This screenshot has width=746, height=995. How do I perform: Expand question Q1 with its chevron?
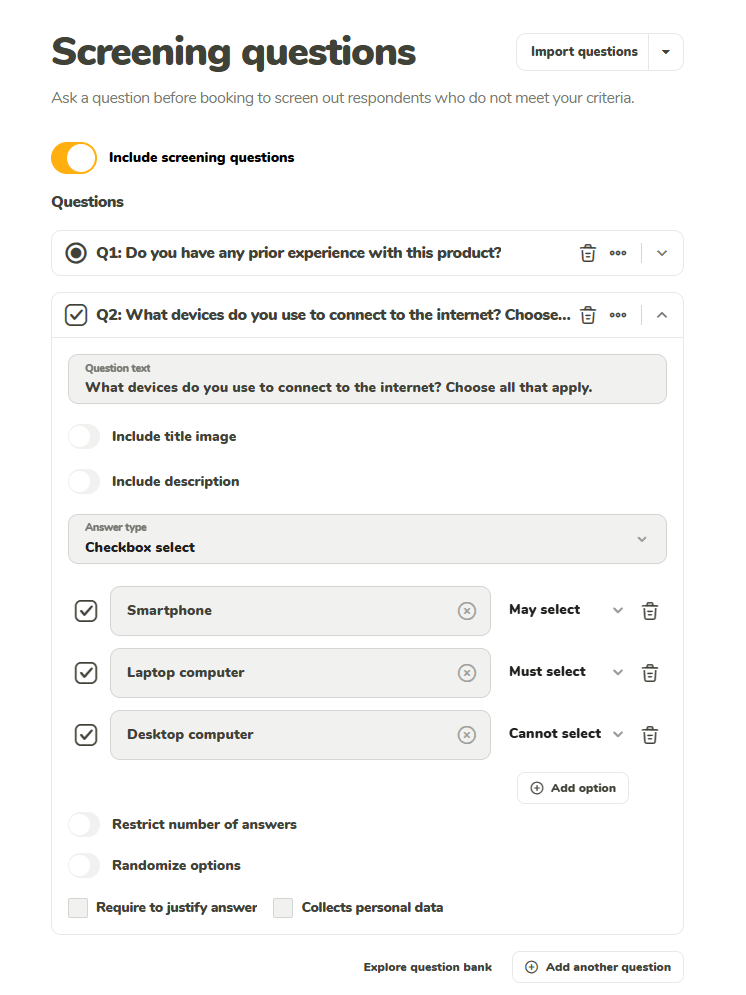[x=662, y=253]
